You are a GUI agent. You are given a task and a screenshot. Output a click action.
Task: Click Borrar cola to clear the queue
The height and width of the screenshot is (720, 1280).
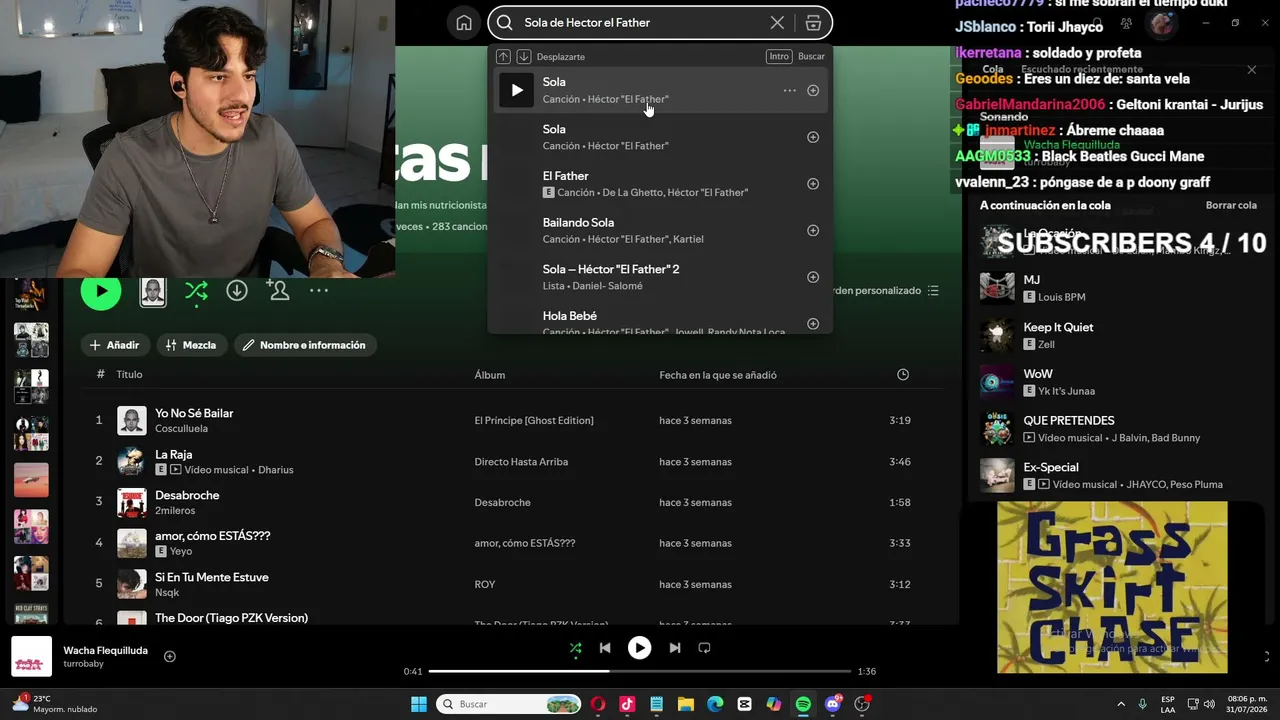(1231, 206)
